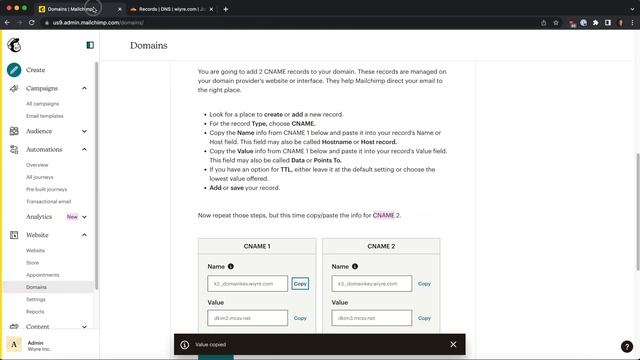Collapse the Automations section chevron
This screenshot has width=640, height=360.
click(84, 149)
